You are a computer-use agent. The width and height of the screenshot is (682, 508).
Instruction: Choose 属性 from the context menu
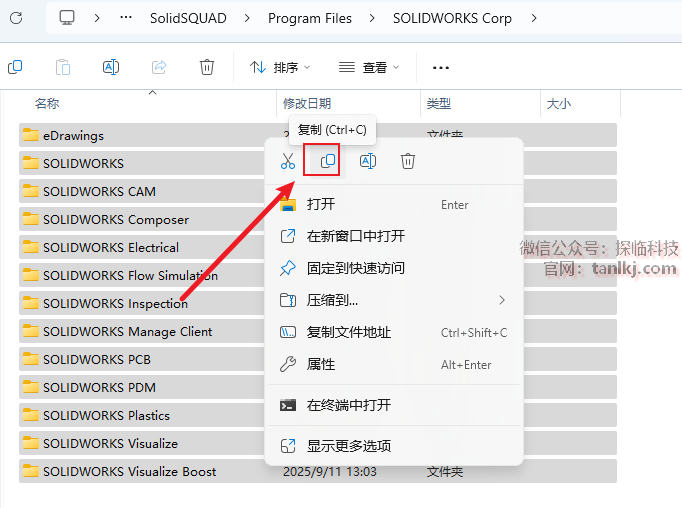[x=394, y=364]
